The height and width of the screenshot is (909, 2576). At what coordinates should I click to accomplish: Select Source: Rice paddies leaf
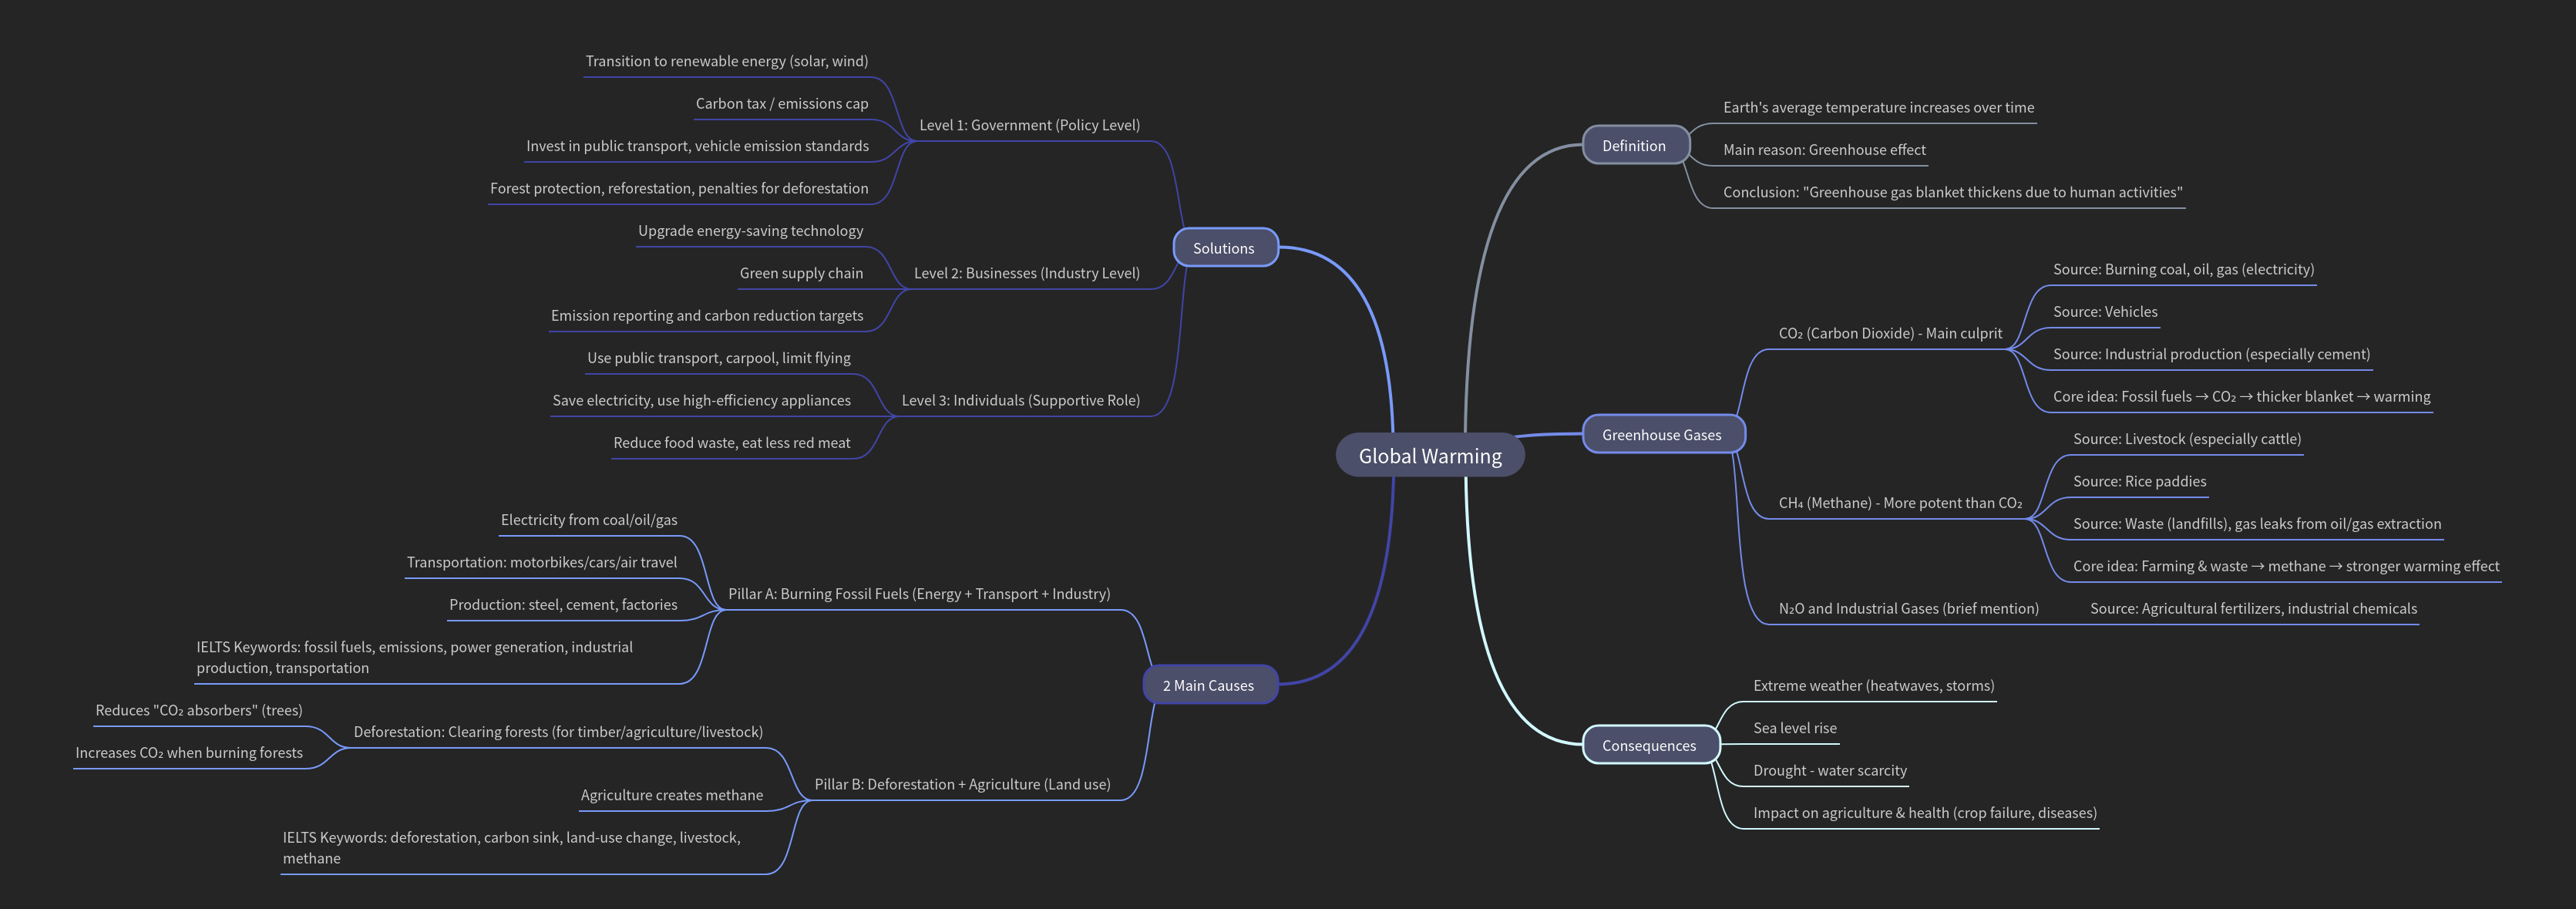click(2139, 481)
